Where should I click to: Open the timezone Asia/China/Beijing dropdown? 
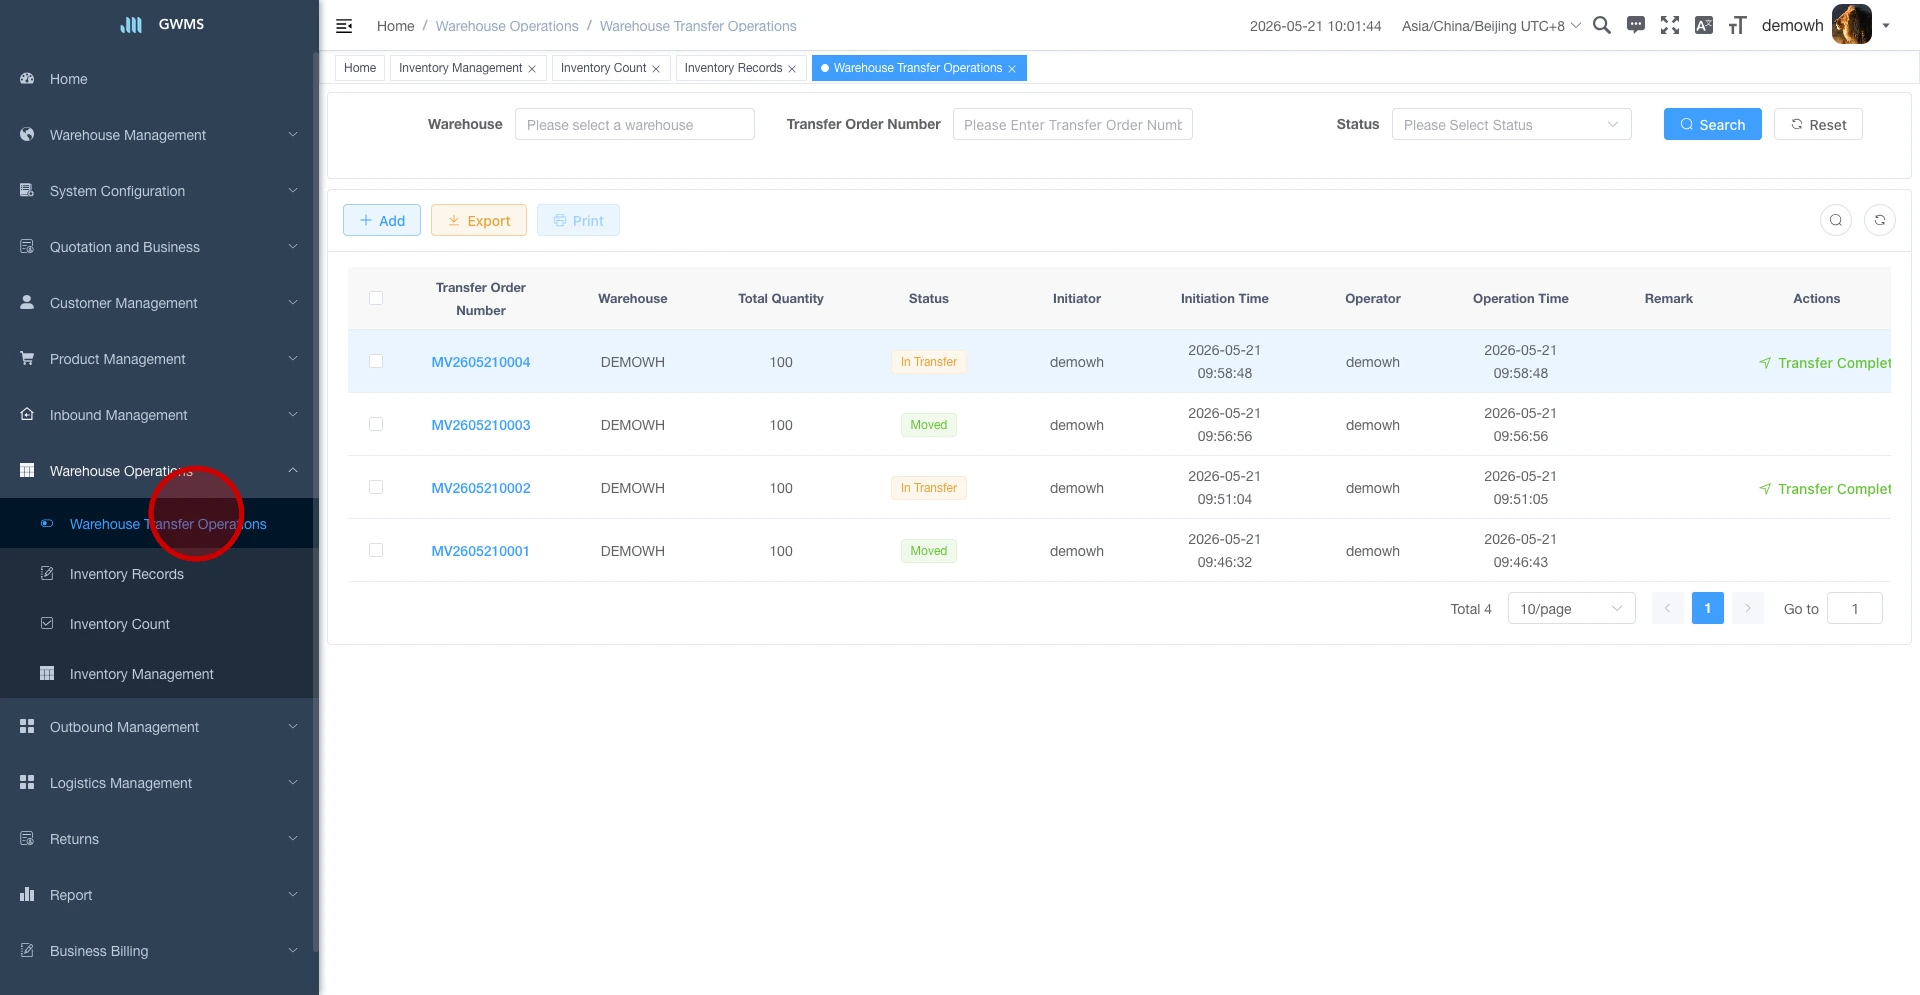pos(1491,26)
